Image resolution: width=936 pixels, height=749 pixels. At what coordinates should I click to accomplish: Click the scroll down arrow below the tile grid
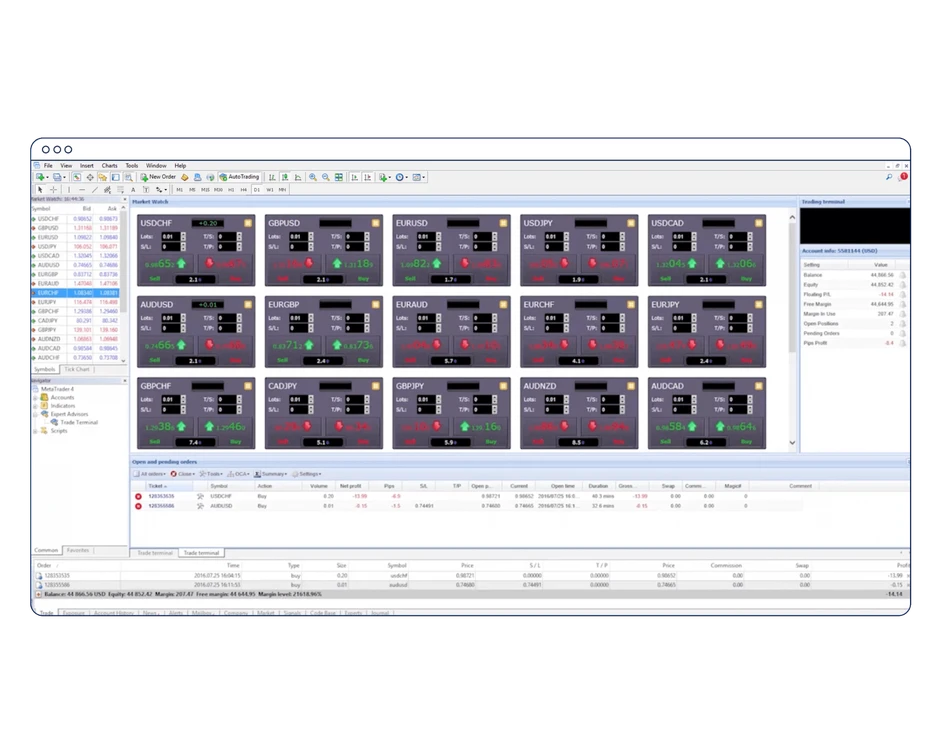pos(792,443)
